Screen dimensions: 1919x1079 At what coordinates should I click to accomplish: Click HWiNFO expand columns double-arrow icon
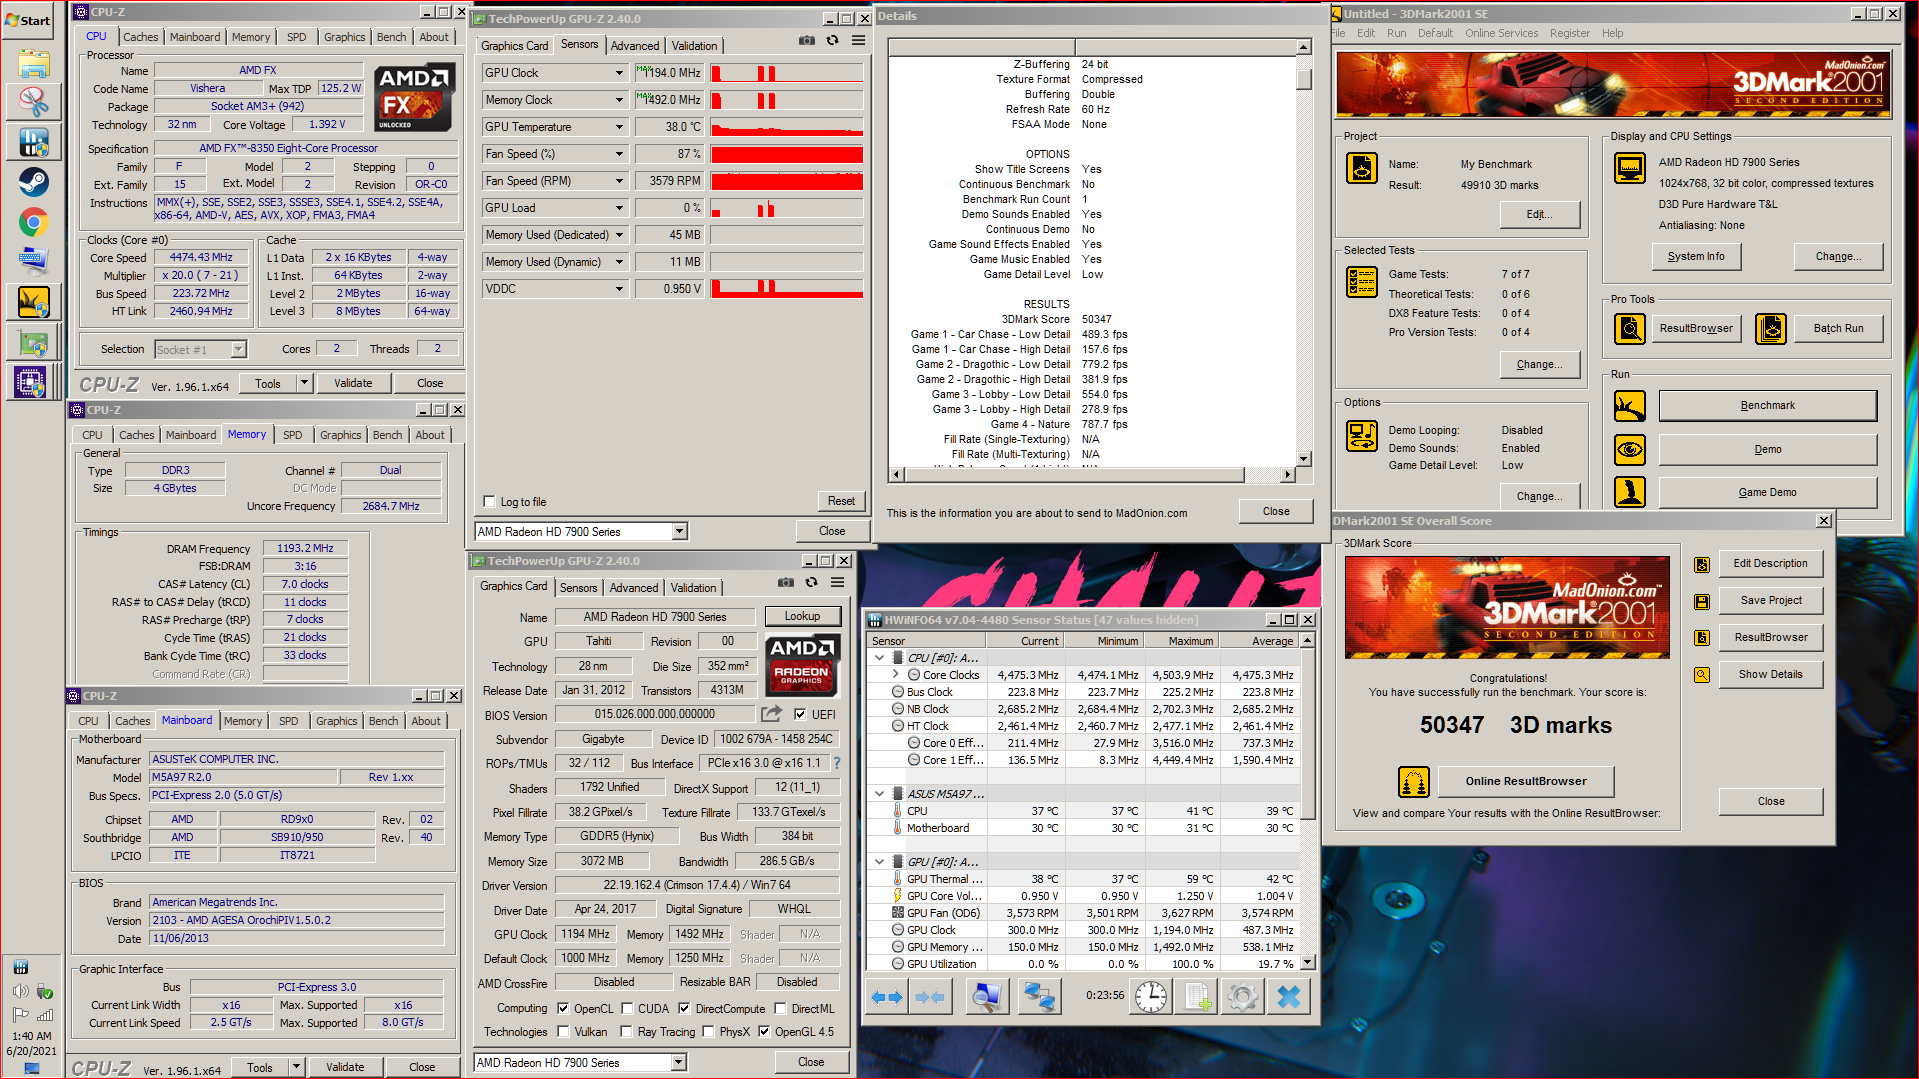point(887,997)
